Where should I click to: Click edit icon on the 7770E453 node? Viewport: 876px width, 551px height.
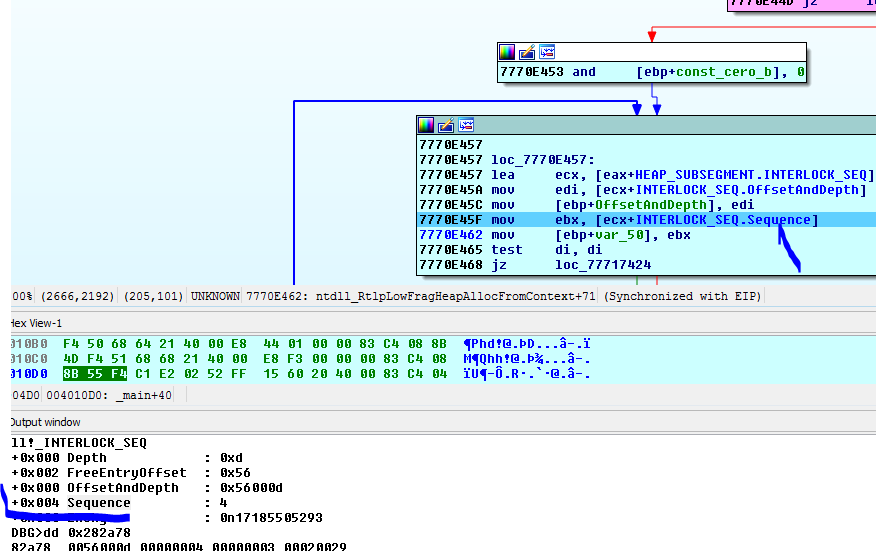point(527,52)
